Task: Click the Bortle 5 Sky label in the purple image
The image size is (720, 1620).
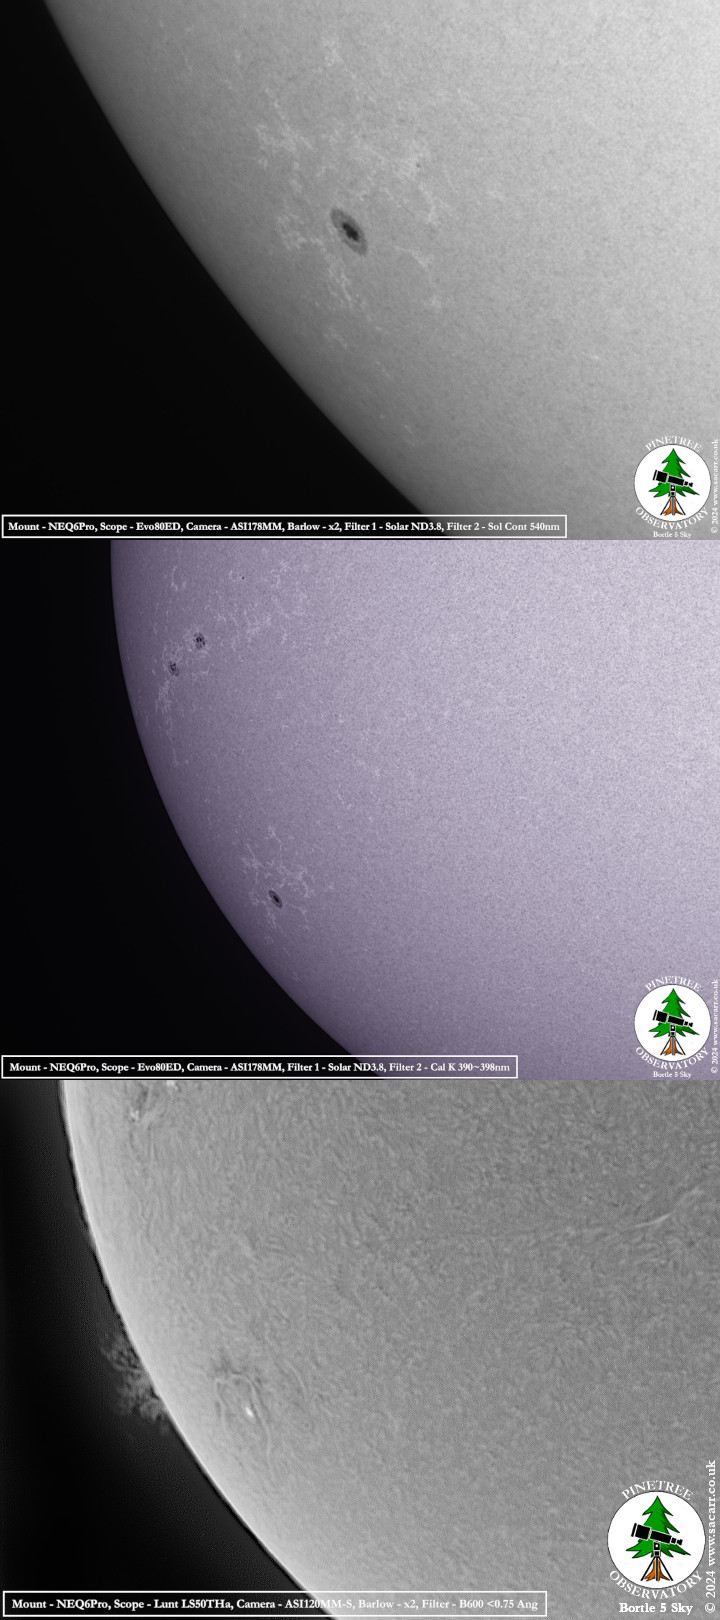Action: (672, 1074)
